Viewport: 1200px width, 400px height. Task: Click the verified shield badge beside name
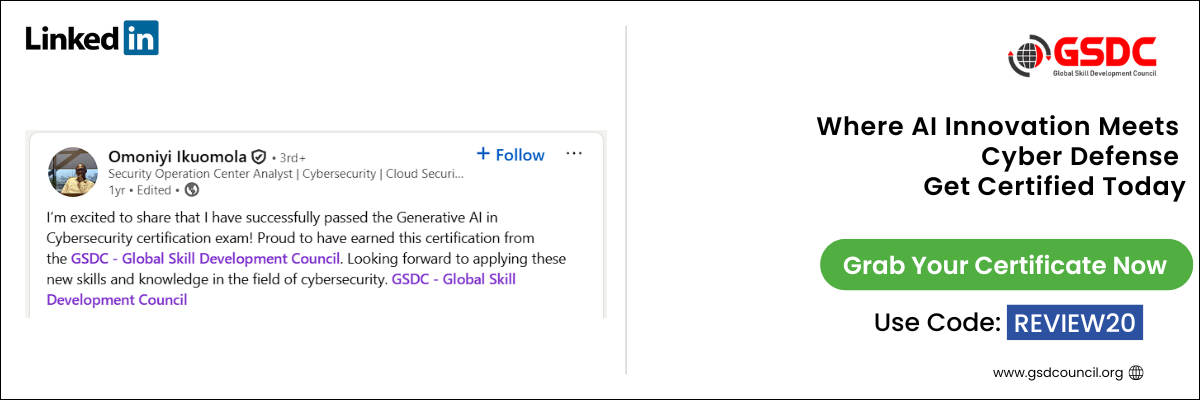coord(258,157)
